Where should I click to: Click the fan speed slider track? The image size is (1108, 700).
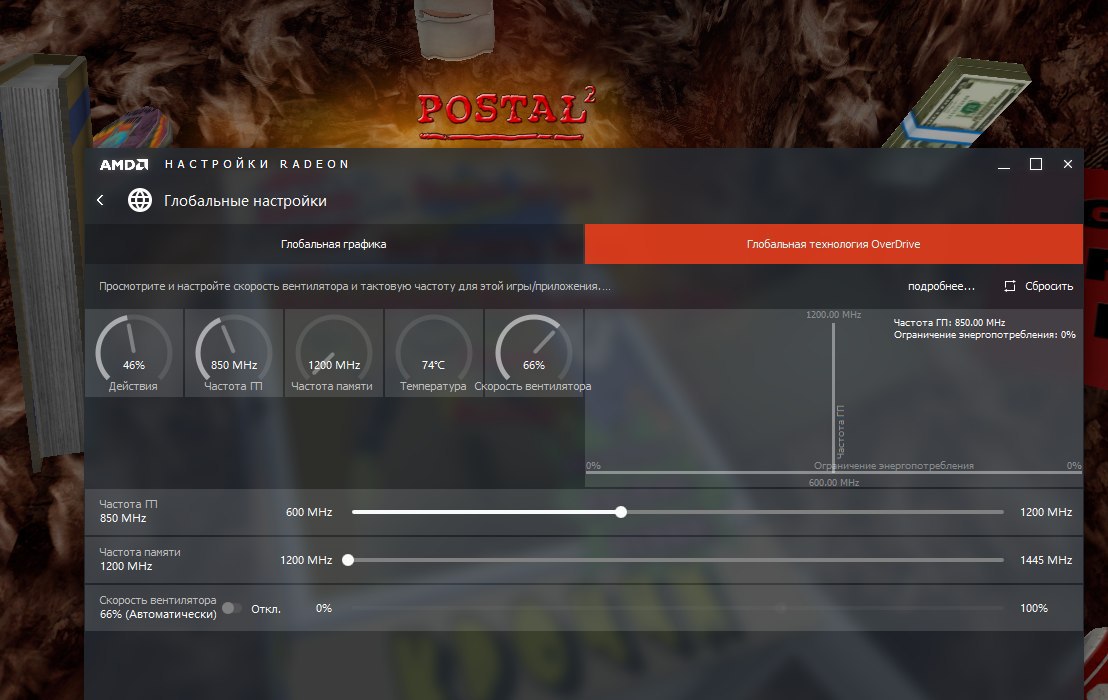pos(678,608)
